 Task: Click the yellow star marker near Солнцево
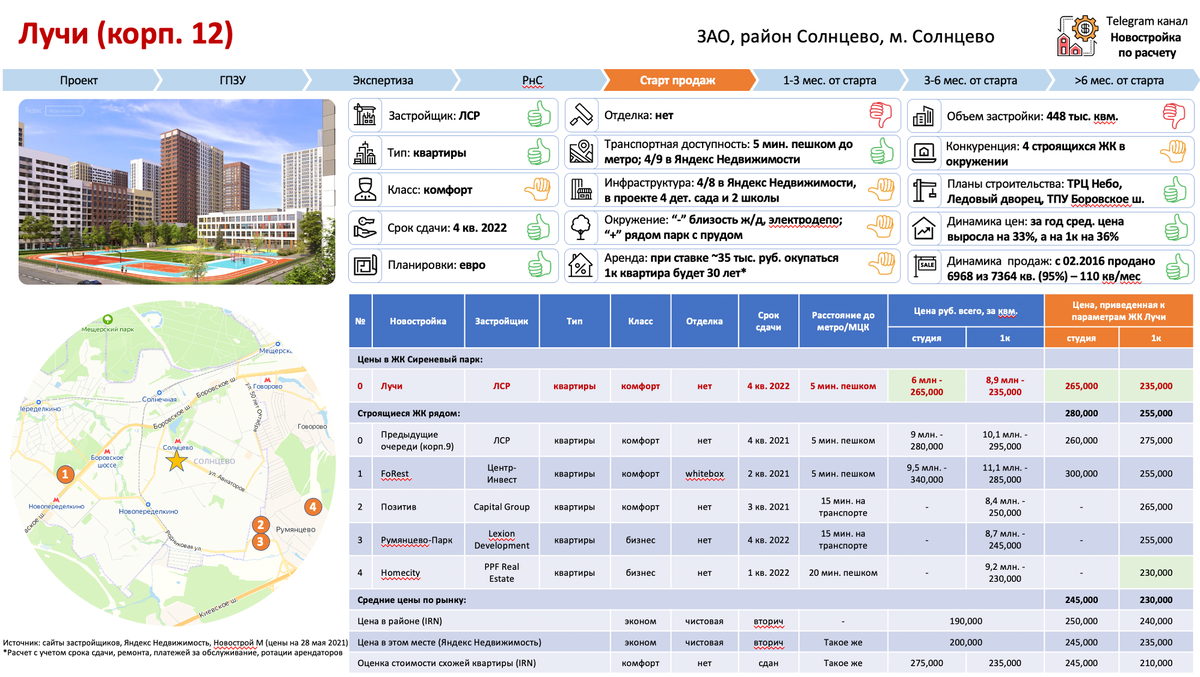tap(177, 460)
